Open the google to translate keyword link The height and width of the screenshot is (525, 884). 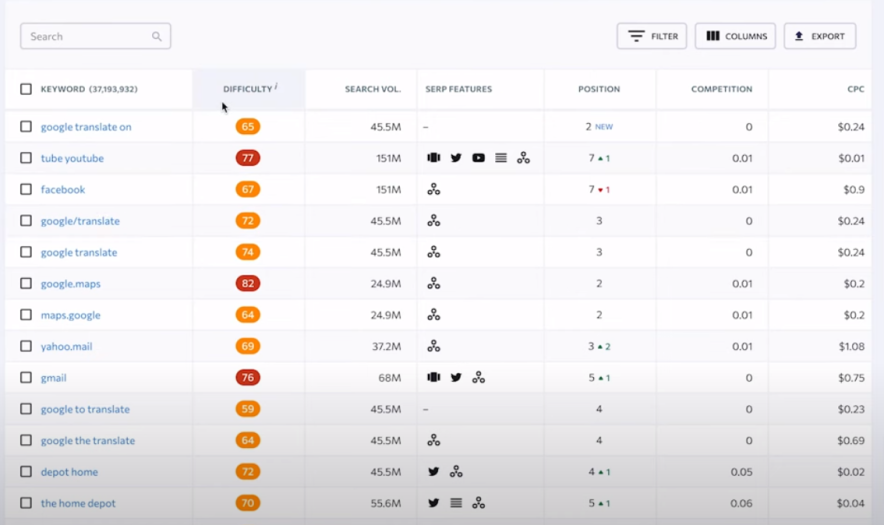[x=85, y=409]
